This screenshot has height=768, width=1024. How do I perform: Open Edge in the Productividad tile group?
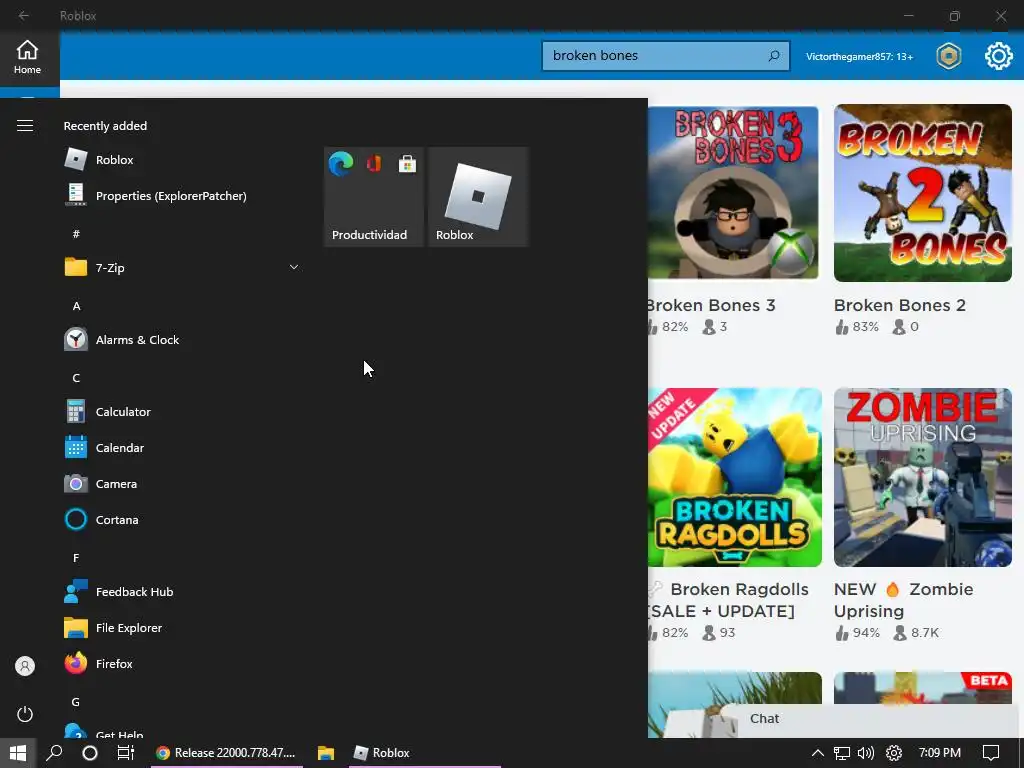(341, 163)
